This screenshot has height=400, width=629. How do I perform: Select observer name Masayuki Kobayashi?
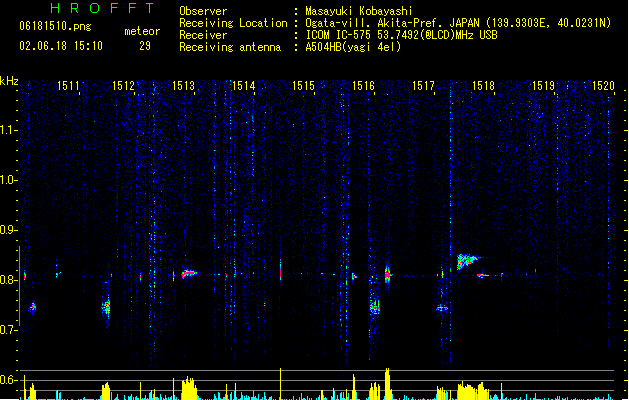(x=359, y=11)
